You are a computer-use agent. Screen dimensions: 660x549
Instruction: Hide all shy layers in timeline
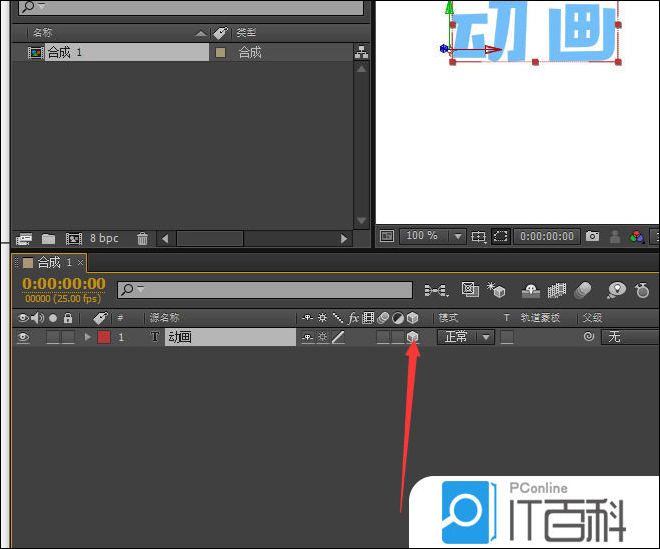[x=531, y=290]
